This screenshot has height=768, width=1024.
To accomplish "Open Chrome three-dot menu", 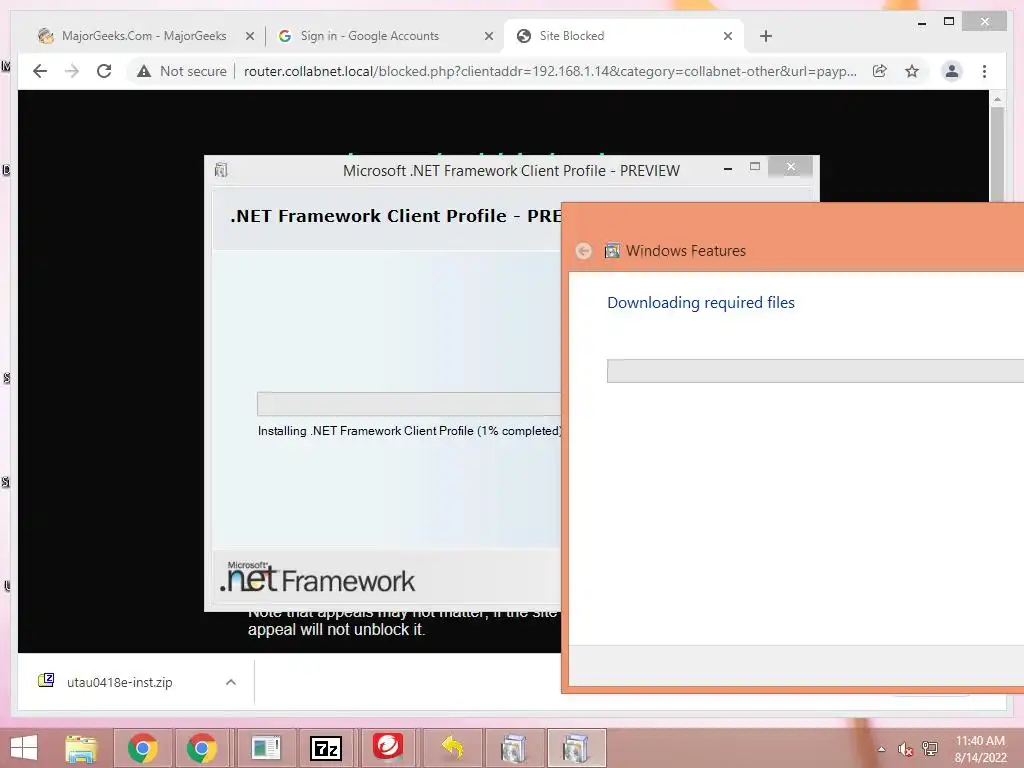I will tap(984, 71).
